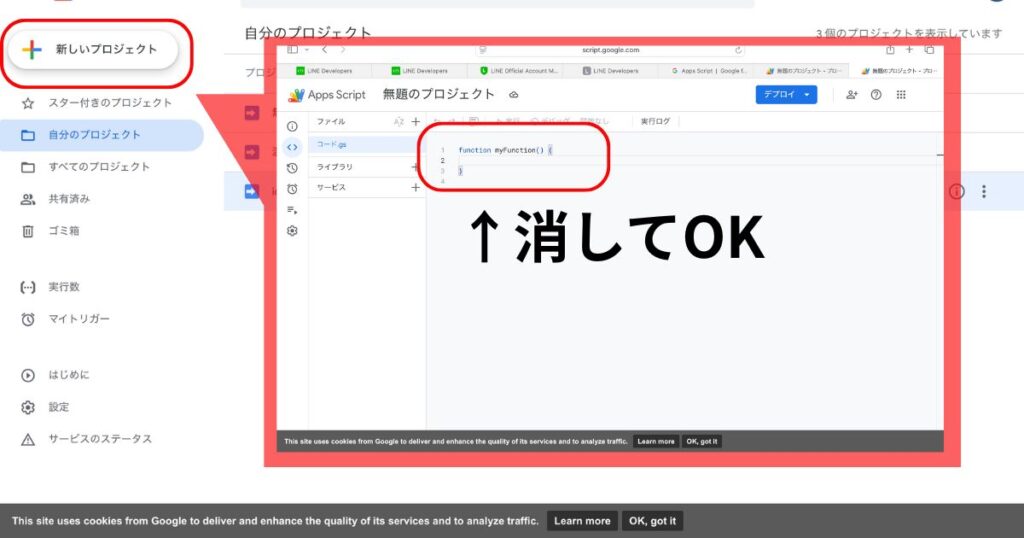
Task: Open Executions list icon in inset rail
Action: pyautogui.click(x=292, y=210)
